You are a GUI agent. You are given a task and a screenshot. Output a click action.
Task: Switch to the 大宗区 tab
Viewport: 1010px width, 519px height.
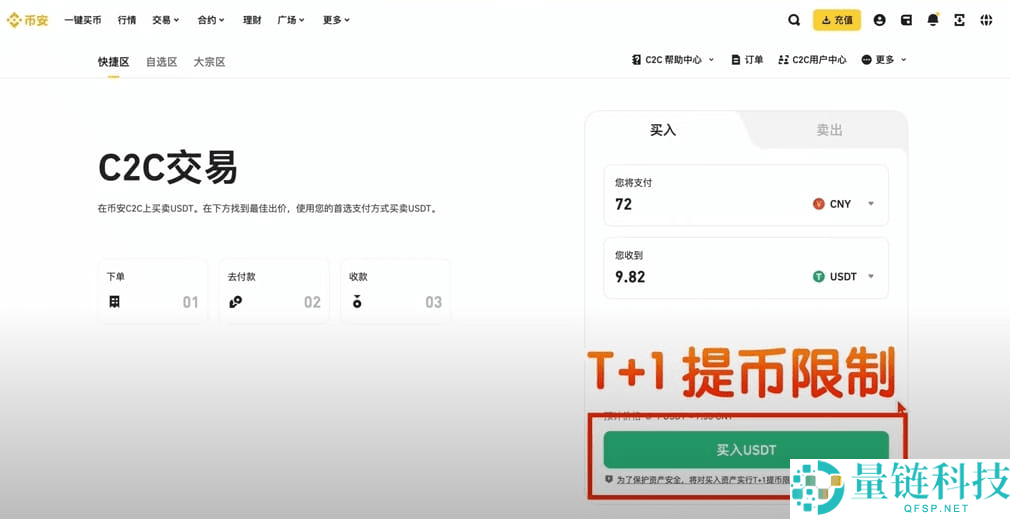coord(209,62)
